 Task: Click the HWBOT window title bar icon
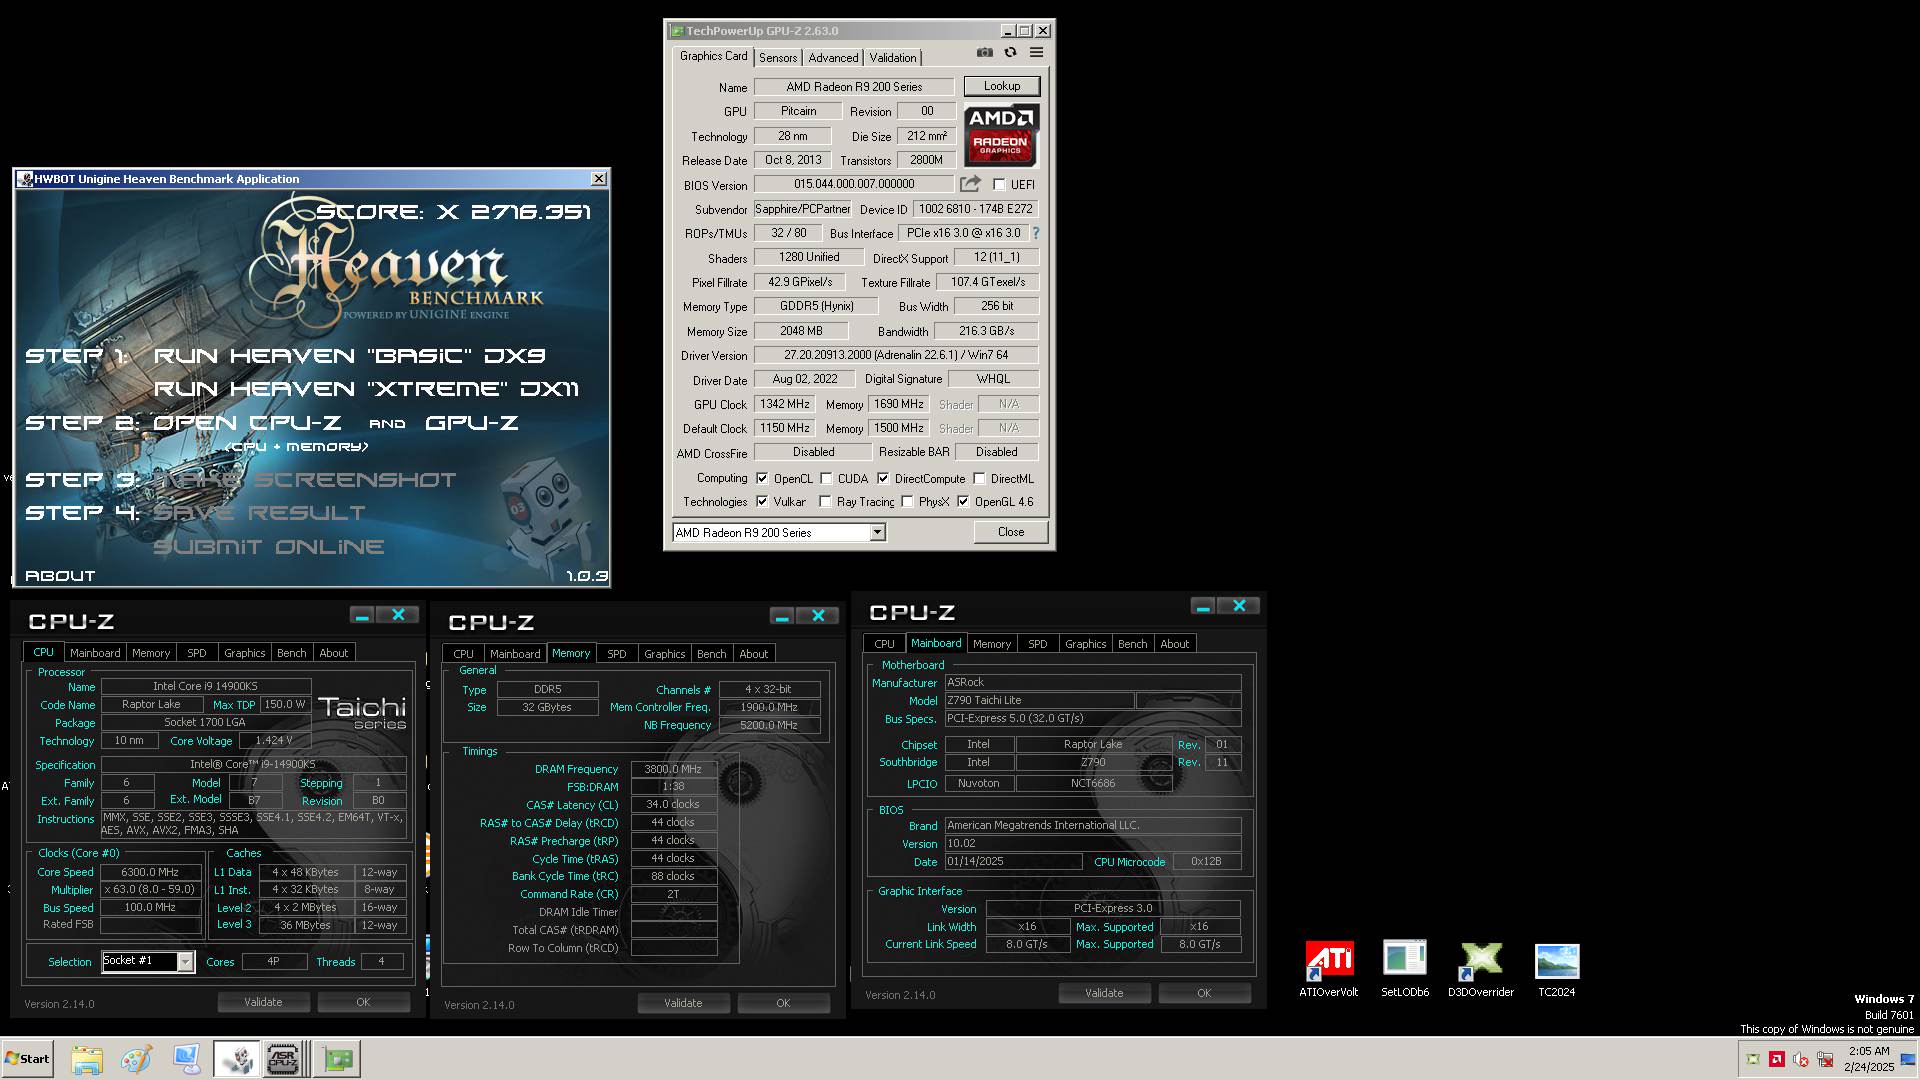pos(25,179)
